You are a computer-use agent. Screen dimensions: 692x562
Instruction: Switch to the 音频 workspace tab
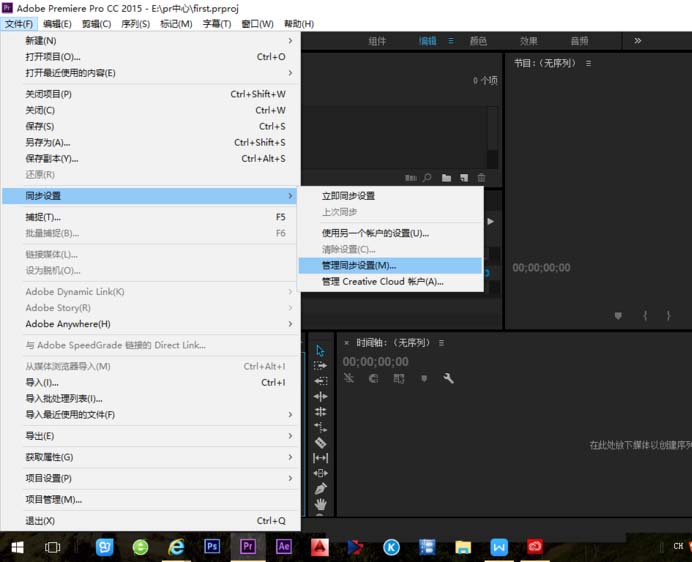(x=579, y=41)
